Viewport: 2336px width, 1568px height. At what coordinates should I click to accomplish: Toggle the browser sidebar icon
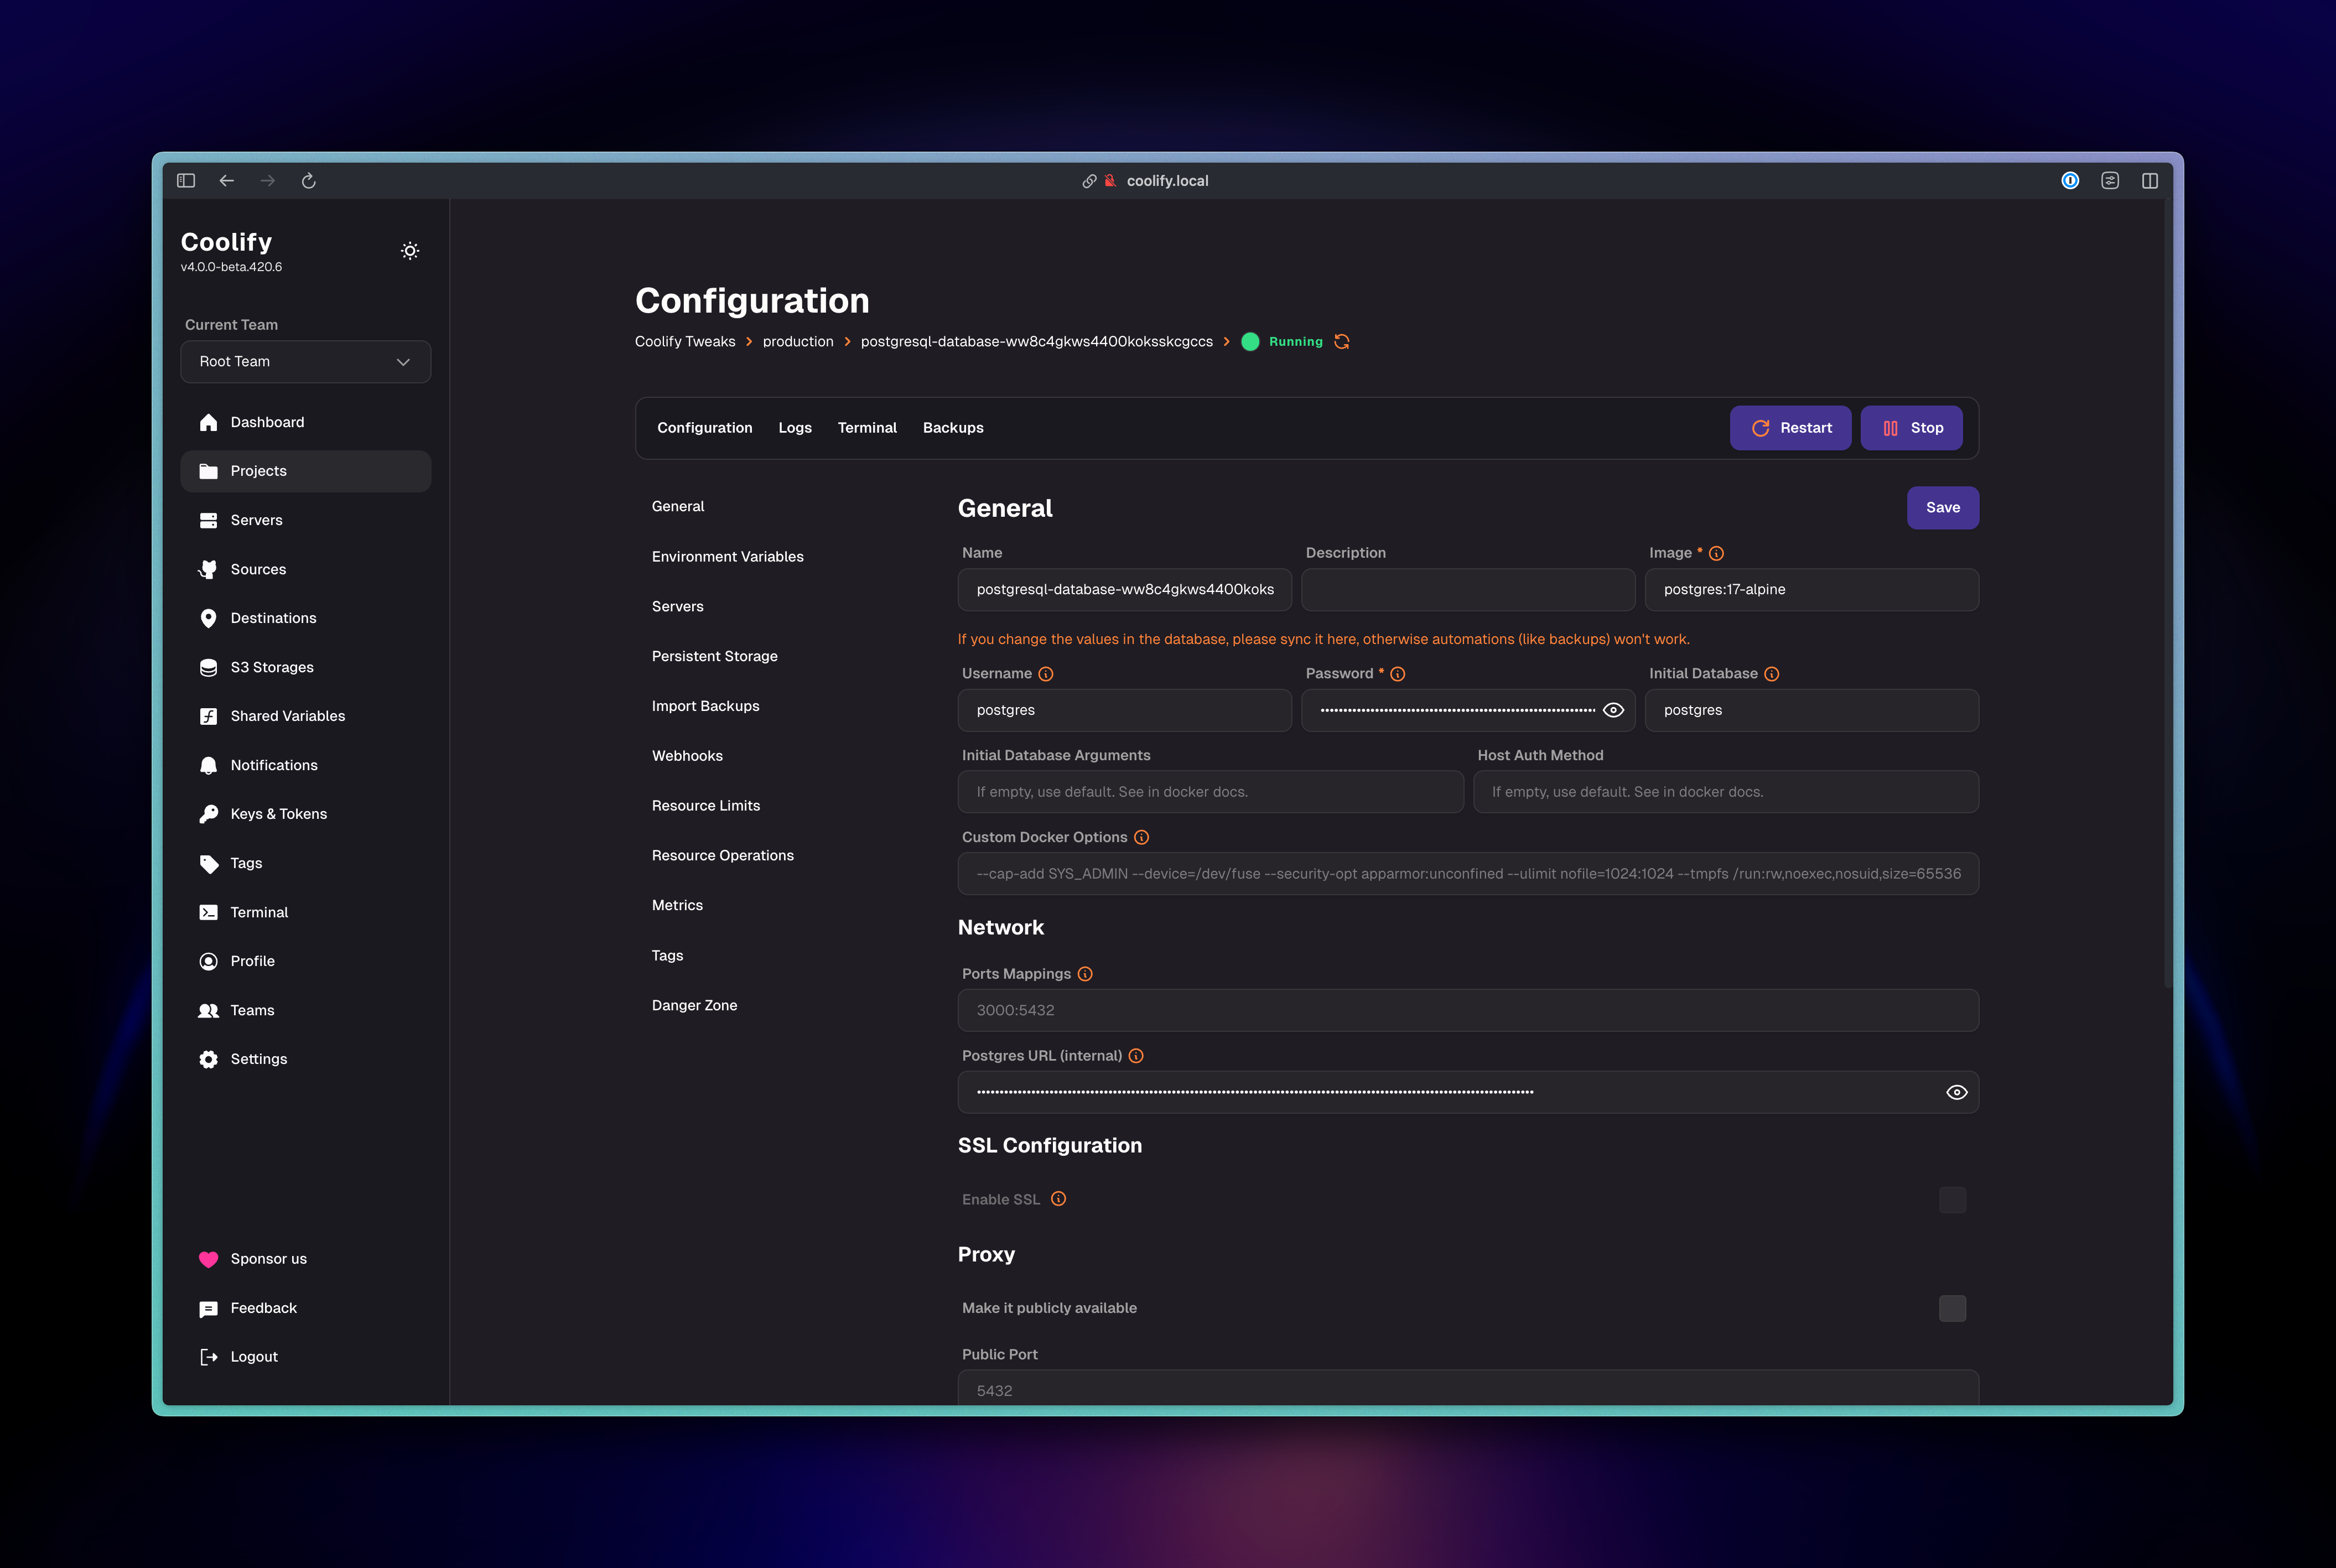pos(186,181)
